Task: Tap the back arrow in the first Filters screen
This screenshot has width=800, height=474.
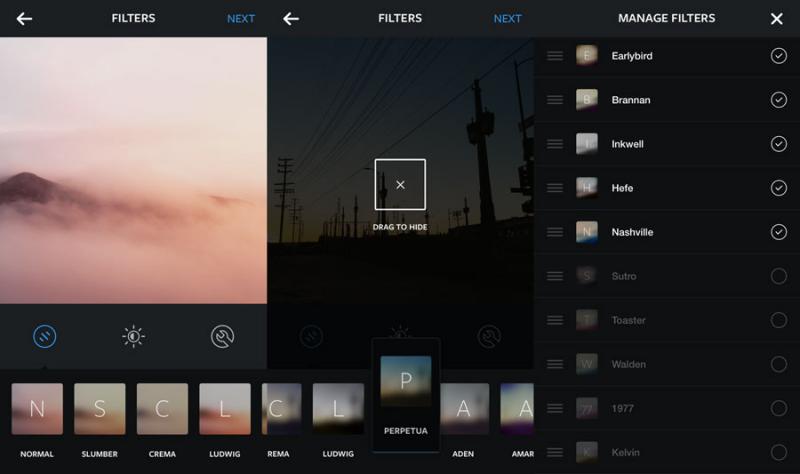Action: (24, 19)
